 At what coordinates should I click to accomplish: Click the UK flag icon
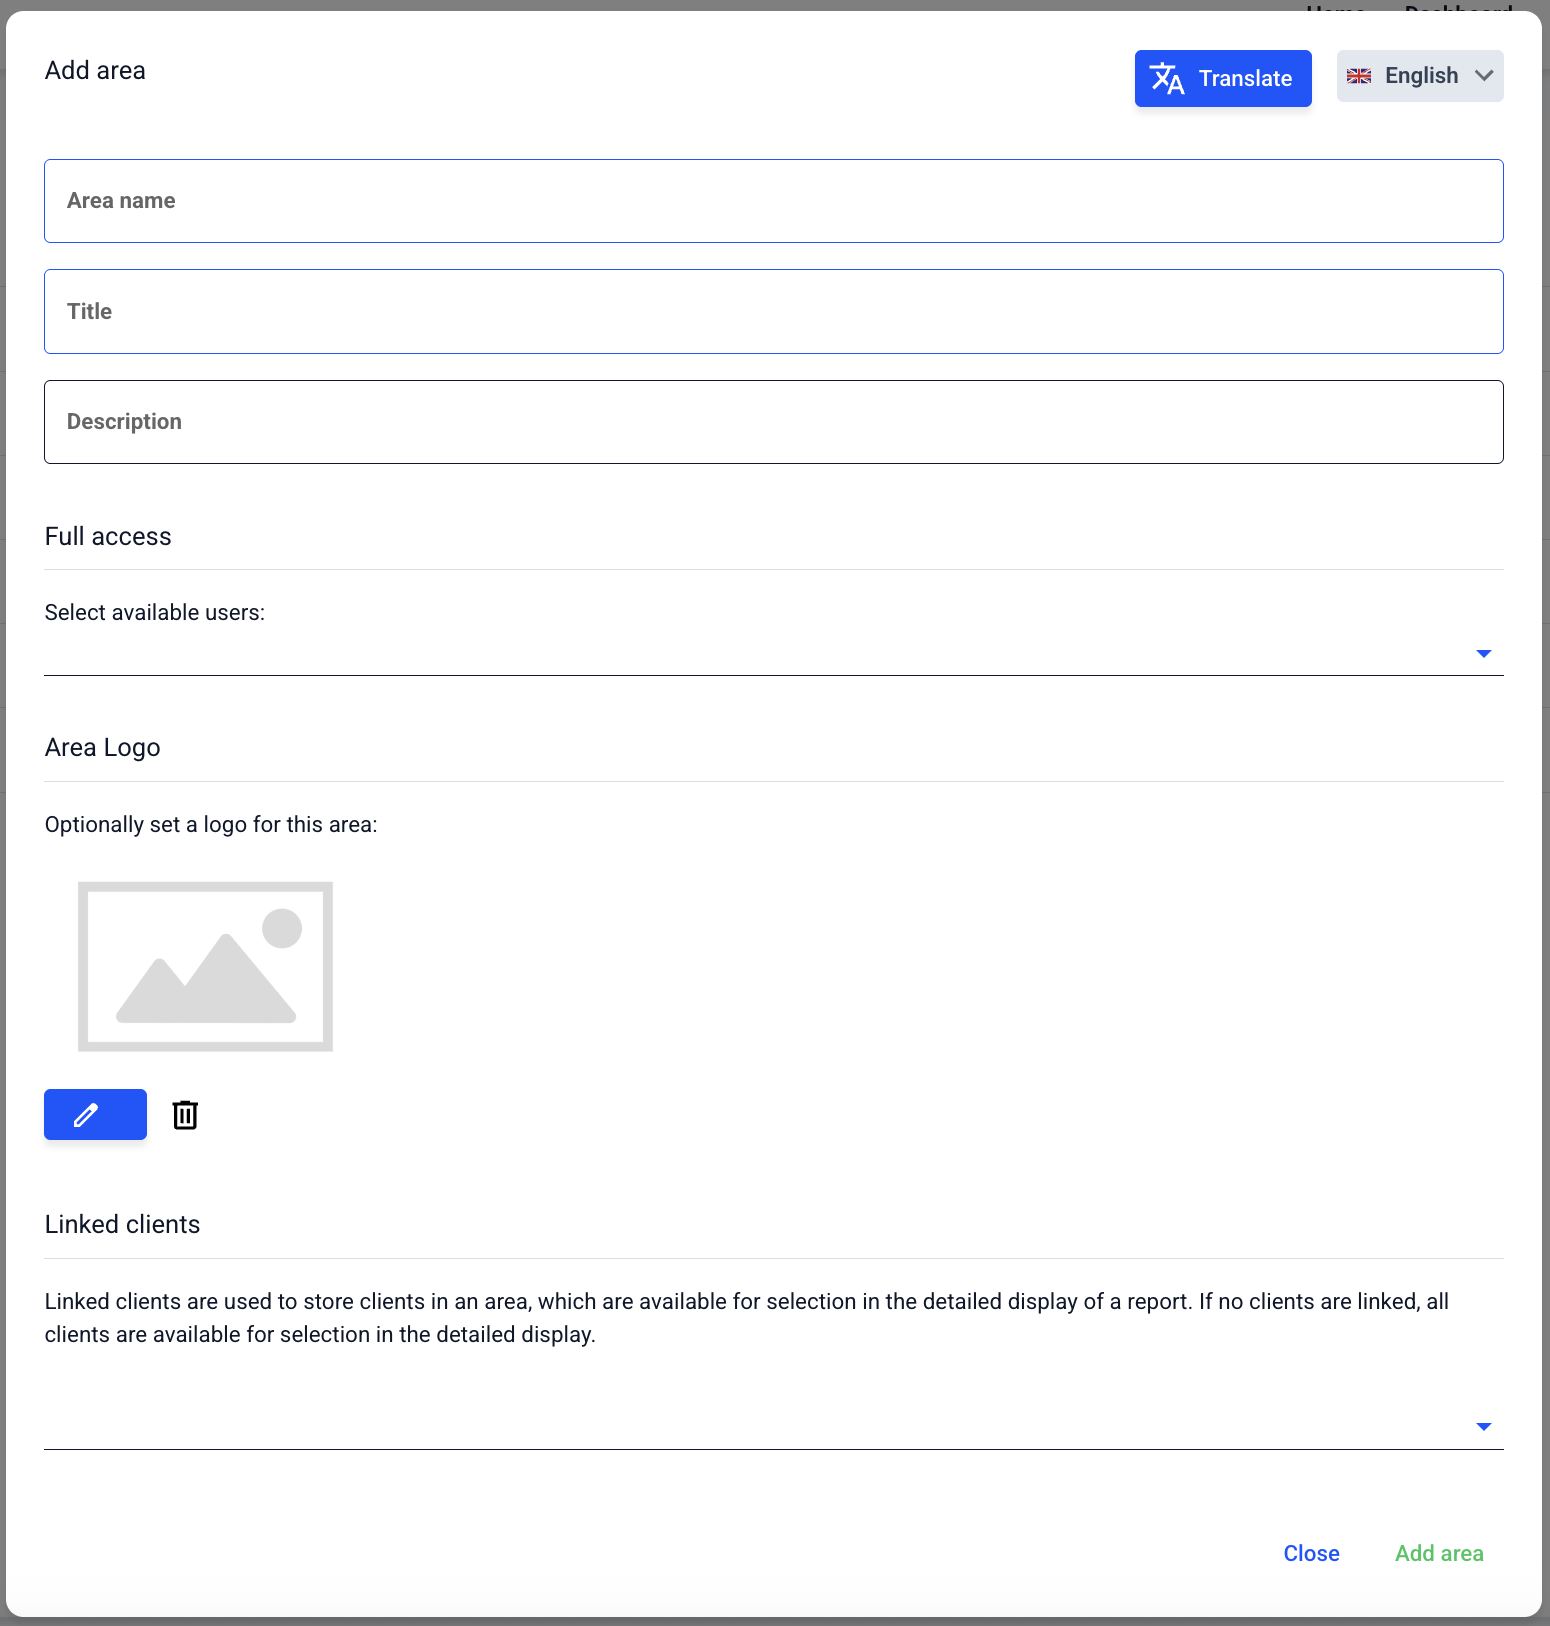[1359, 76]
